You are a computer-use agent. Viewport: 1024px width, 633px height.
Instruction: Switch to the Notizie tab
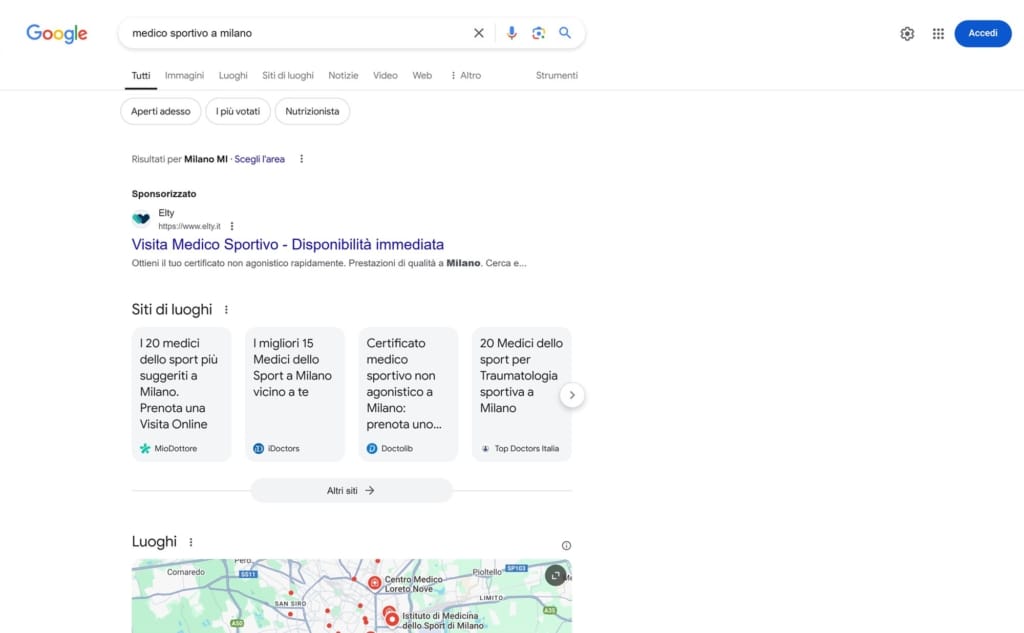(x=344, y=76)
